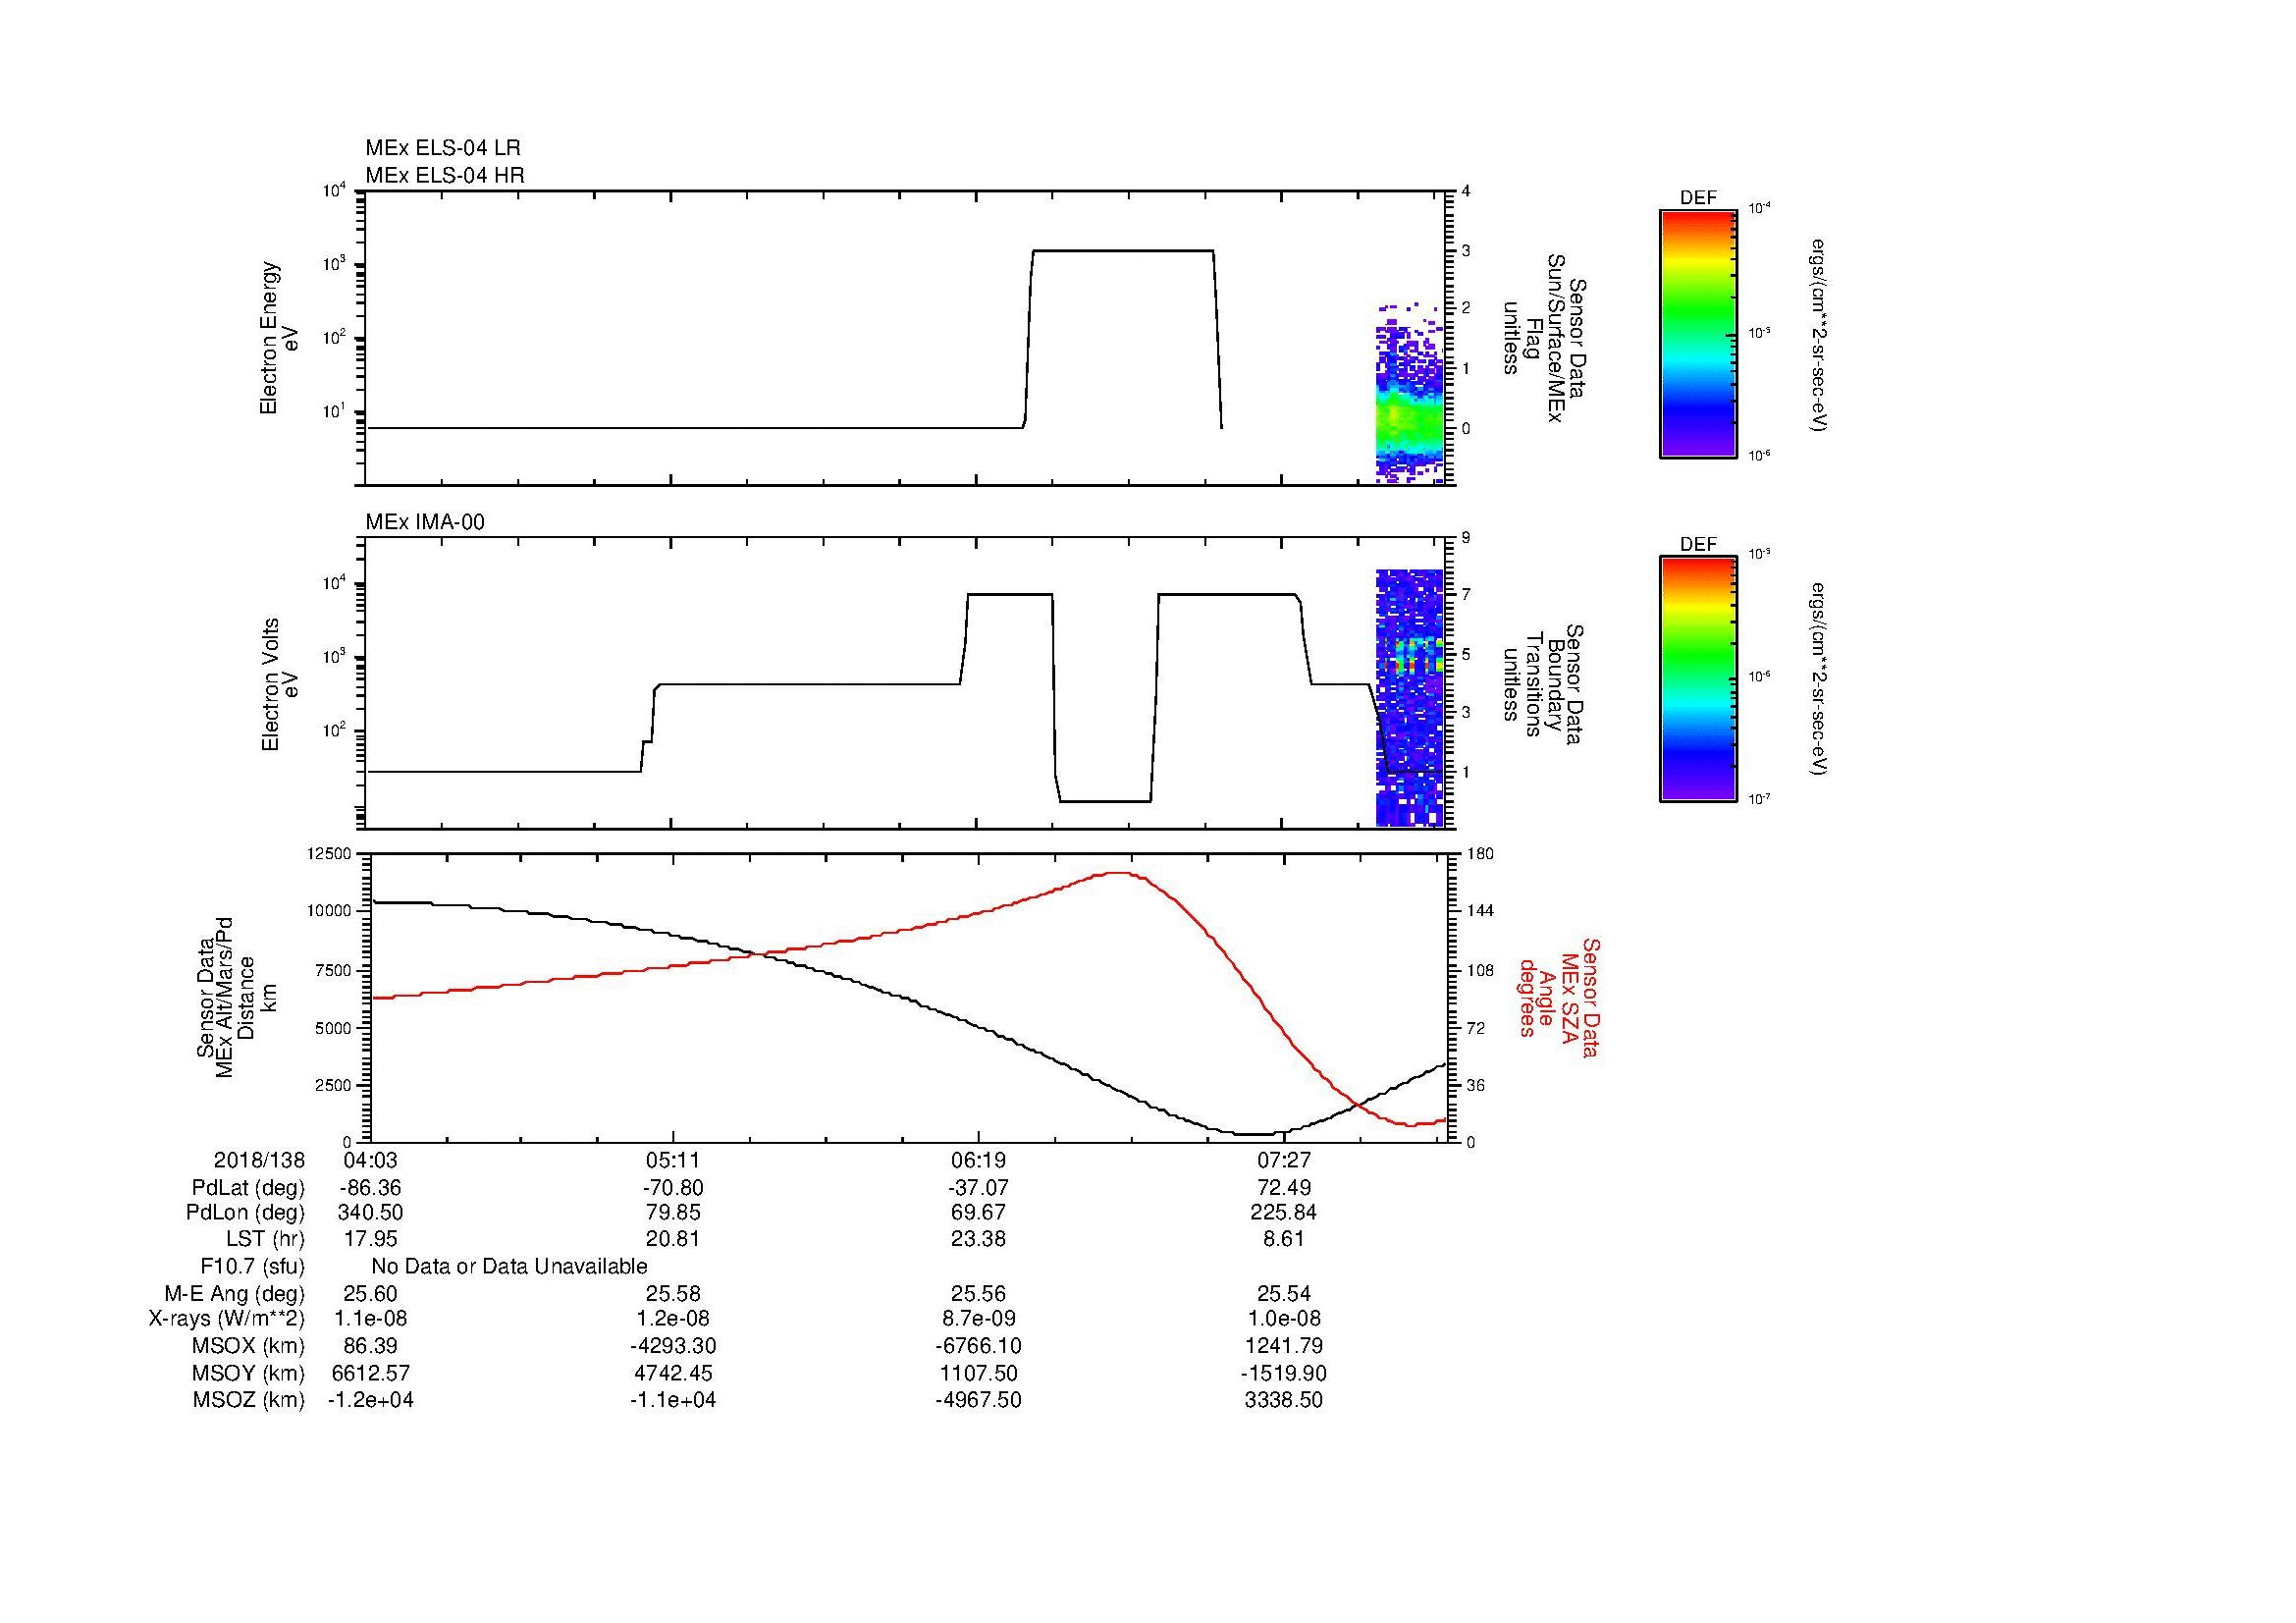Click time tick label '07:27'
Screen dimensions: 2296x1623
tap(1284, 1160)
